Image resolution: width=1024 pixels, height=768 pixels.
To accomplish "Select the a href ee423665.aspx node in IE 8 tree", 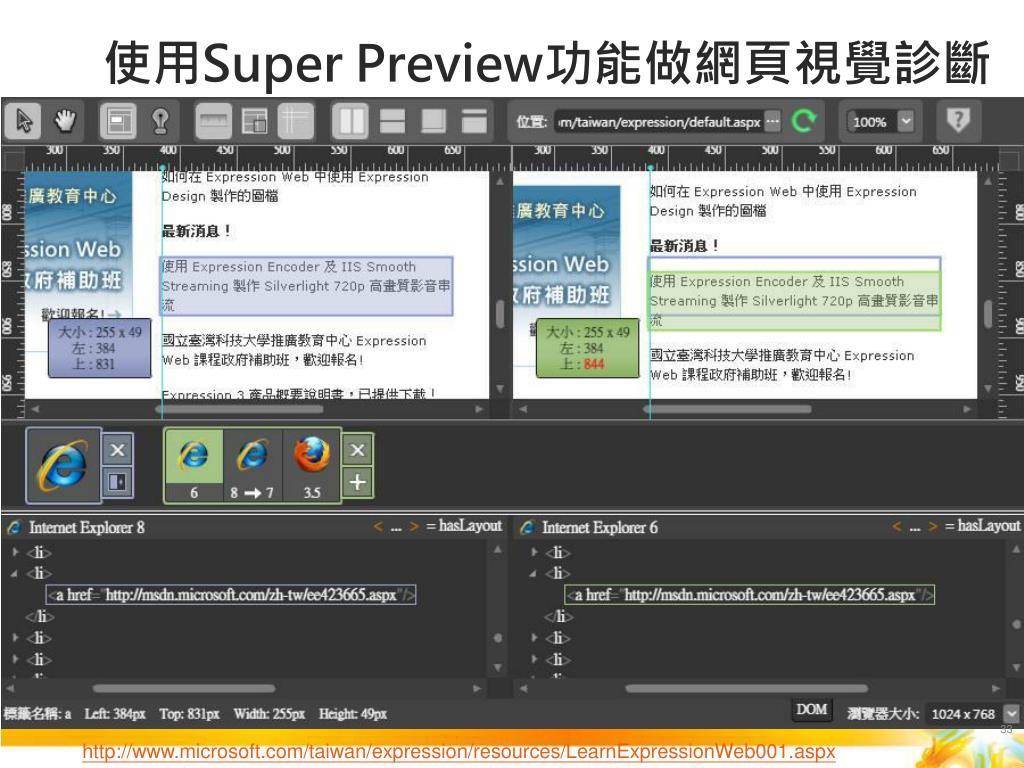I will click(x=231, y=594).
